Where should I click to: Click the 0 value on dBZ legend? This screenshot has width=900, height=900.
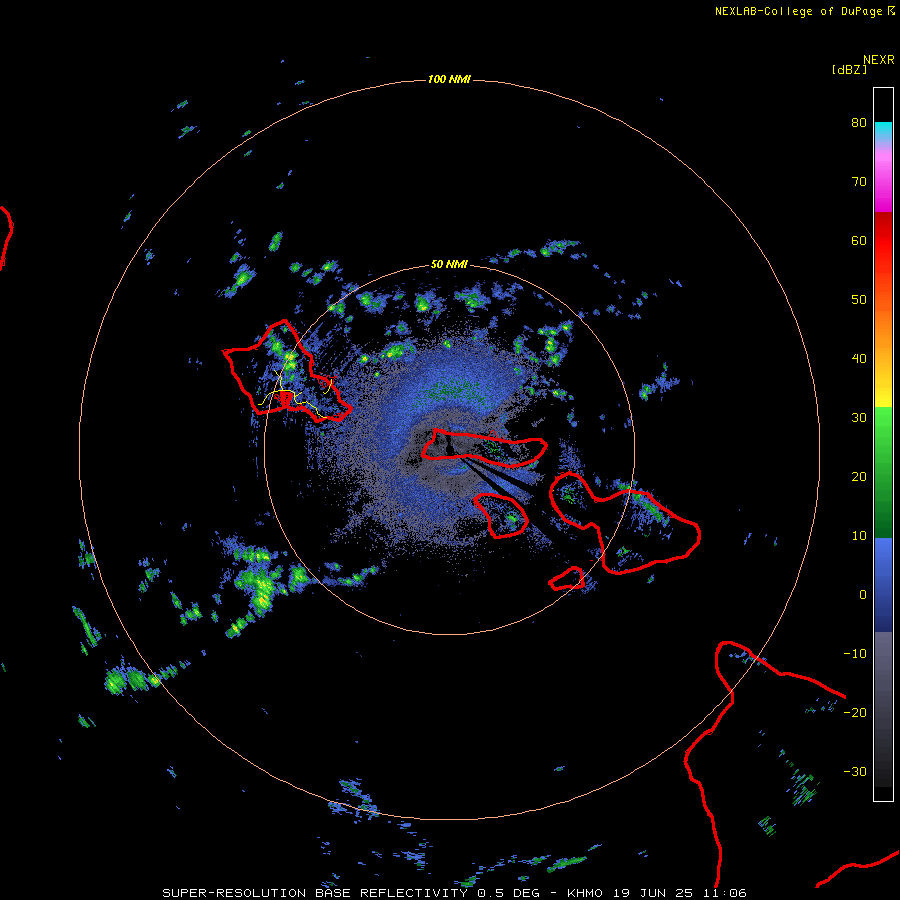[x=863, y=595]
